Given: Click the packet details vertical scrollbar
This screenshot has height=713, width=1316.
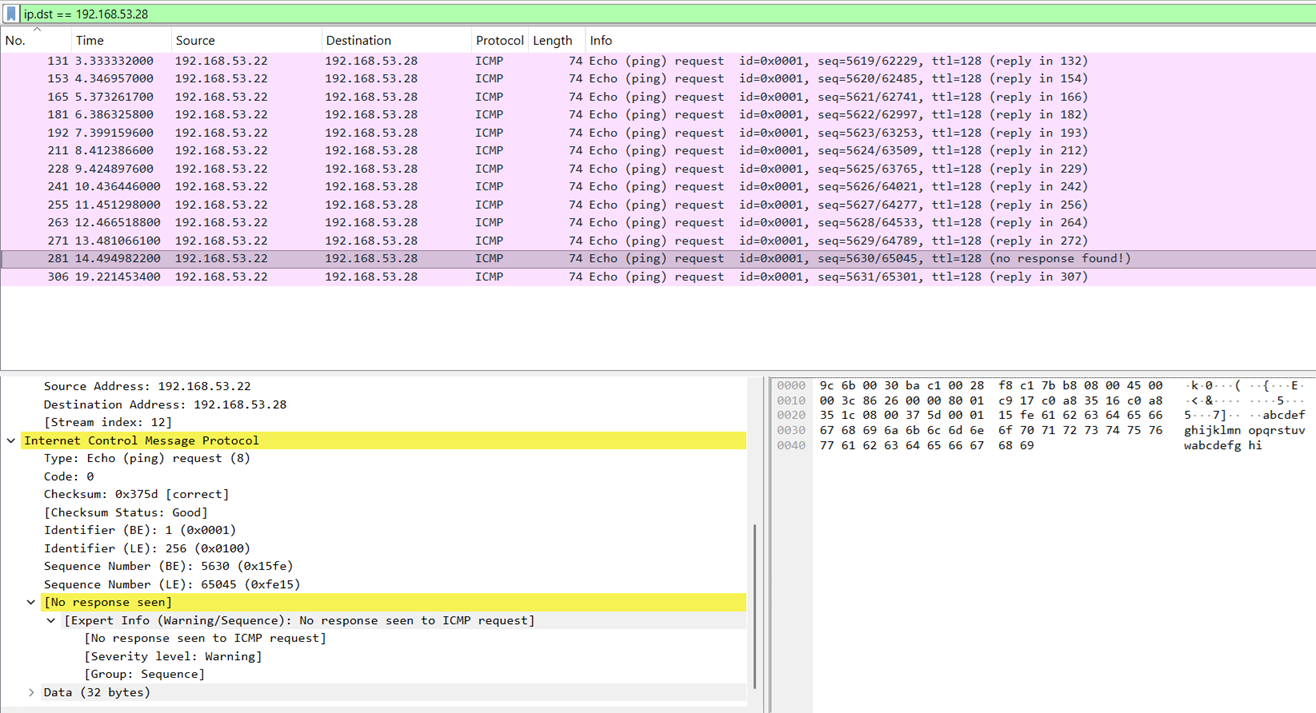Looking at the screenshot, I should (x=753, y=606).
